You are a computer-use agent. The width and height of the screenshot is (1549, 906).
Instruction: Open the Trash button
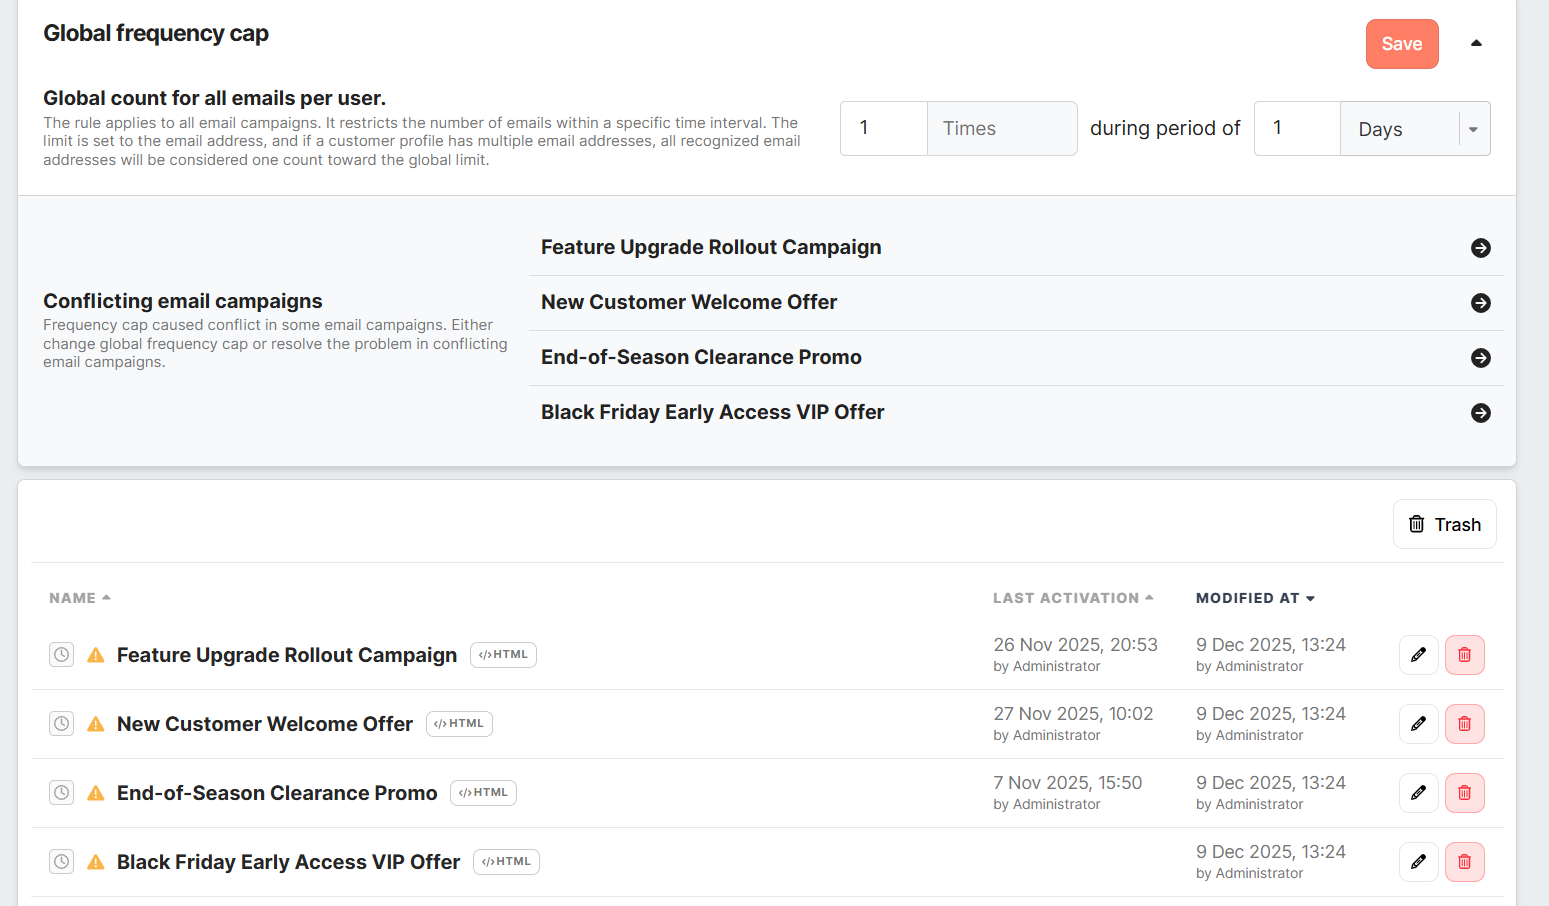pos(1444,524)
